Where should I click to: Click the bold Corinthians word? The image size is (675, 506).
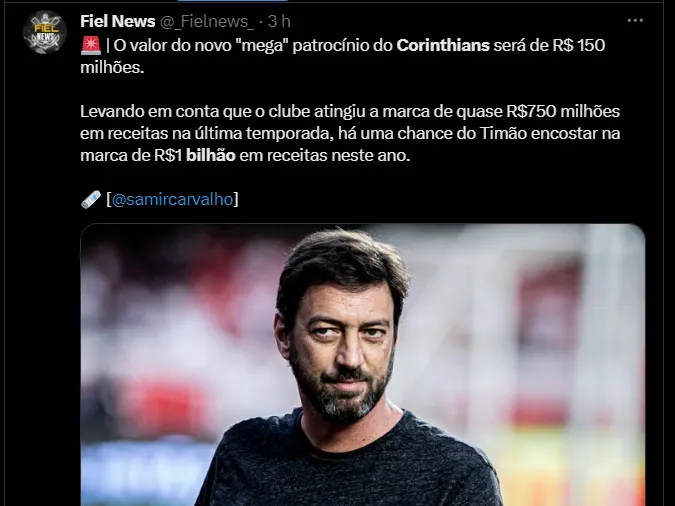pyautogui.click(x=443, y=45)
